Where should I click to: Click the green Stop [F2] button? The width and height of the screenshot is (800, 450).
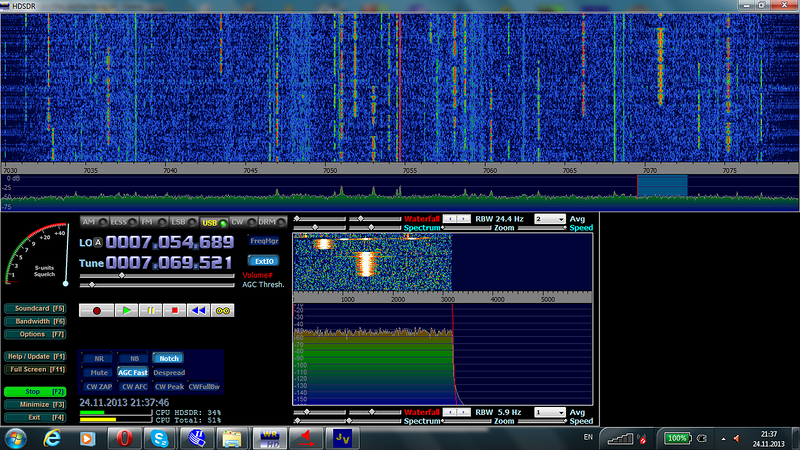35,392
